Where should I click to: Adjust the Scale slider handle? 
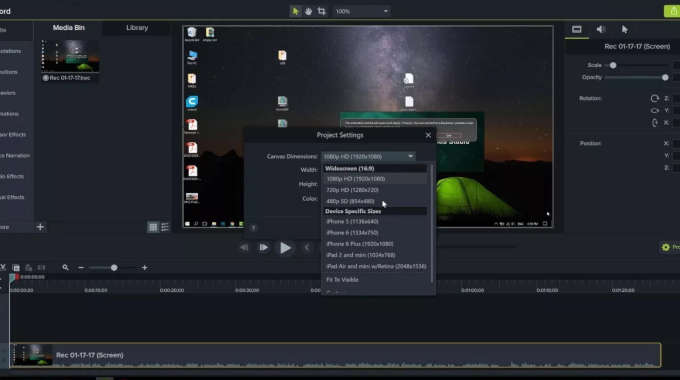(613, 66)
